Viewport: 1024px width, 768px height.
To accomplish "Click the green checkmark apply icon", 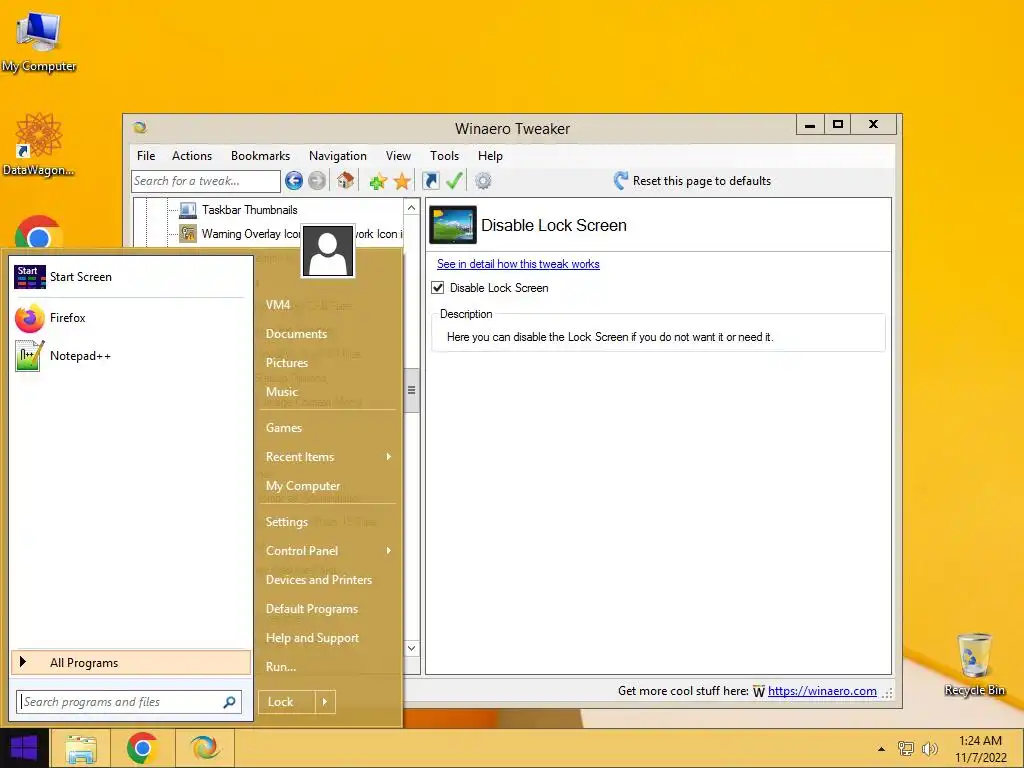I will (x=454, y=181).
